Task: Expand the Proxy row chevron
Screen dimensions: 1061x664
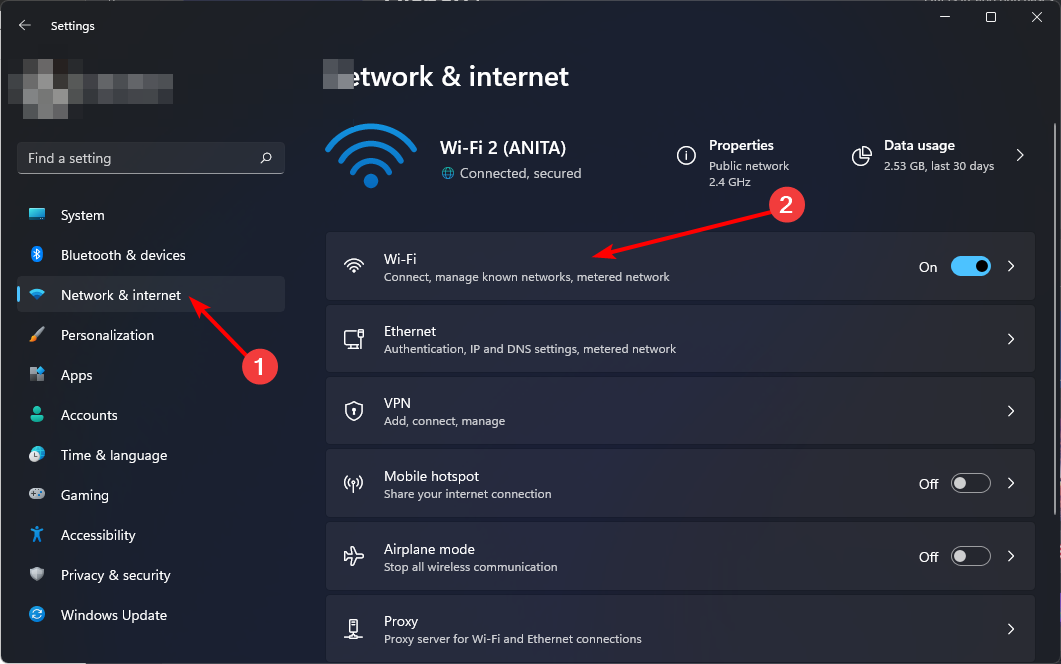Action: click(x=1011, y=629)
